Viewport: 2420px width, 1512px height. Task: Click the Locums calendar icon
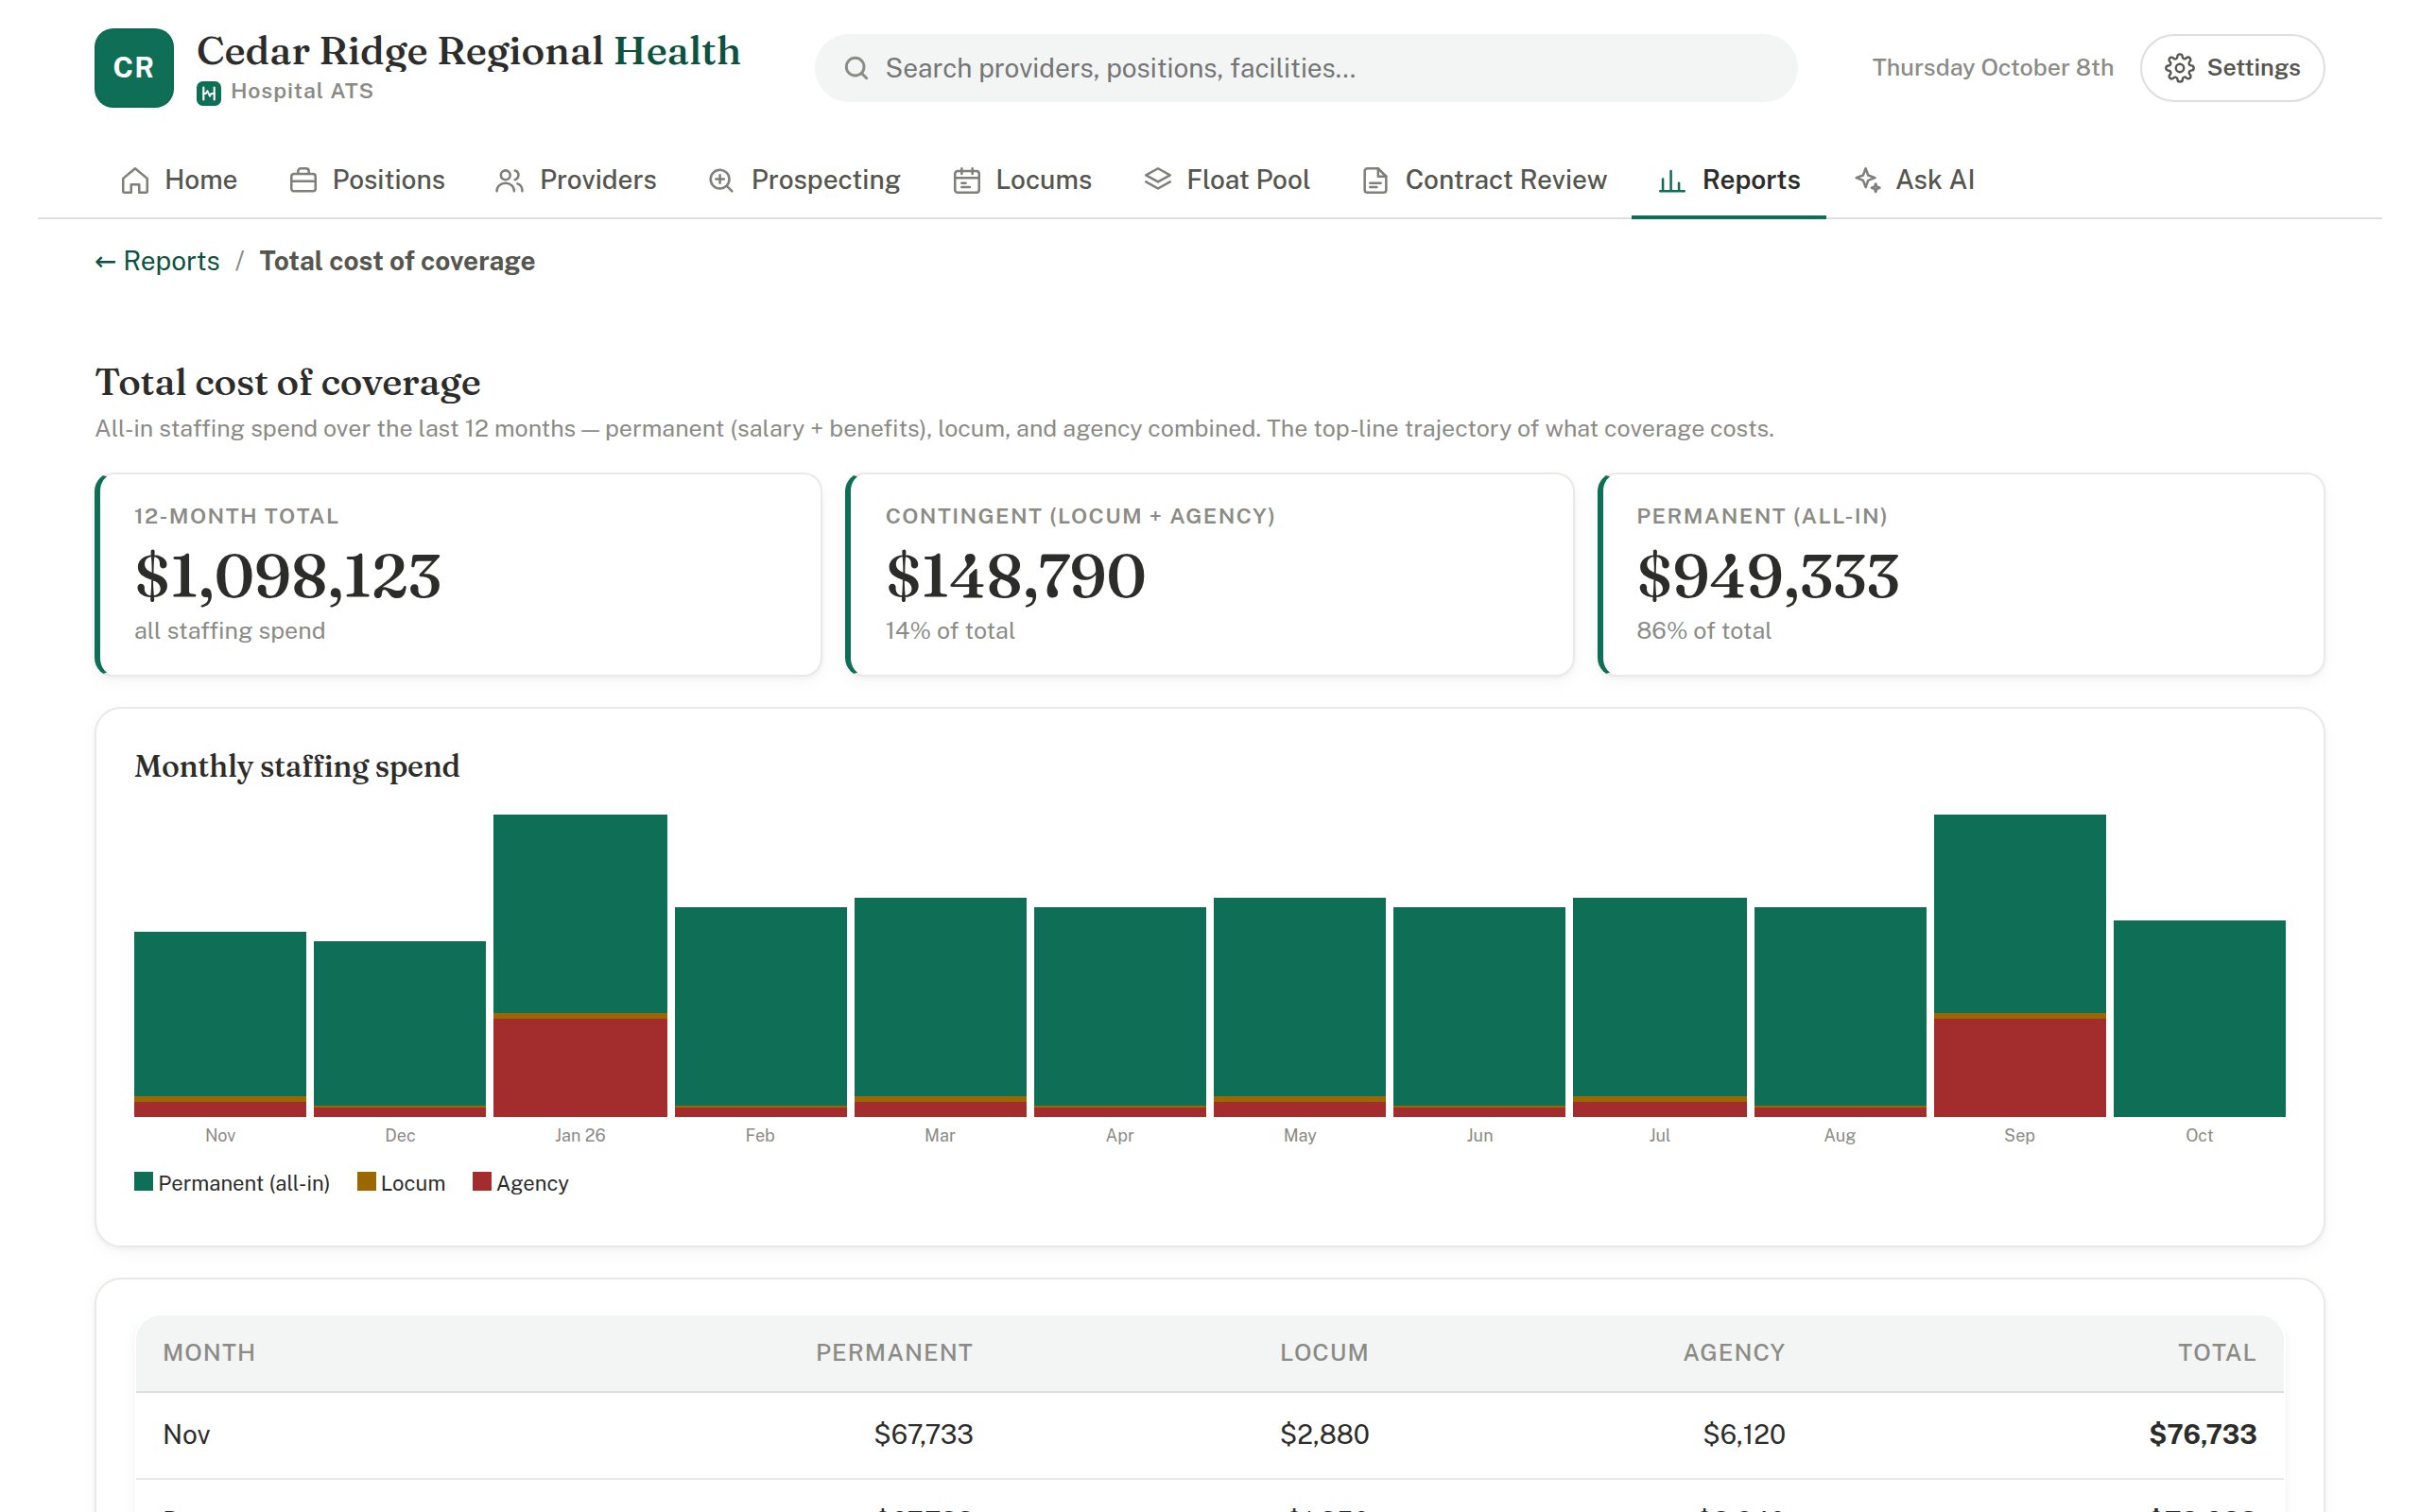[966, 180]
